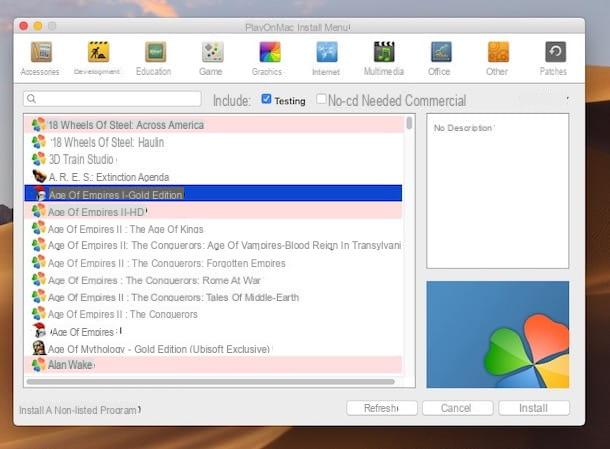The height and width of the screenshot is (449, 610).
Task: Select 18 Wheels Of Steel: Across America
Action: tap(213, 125)
